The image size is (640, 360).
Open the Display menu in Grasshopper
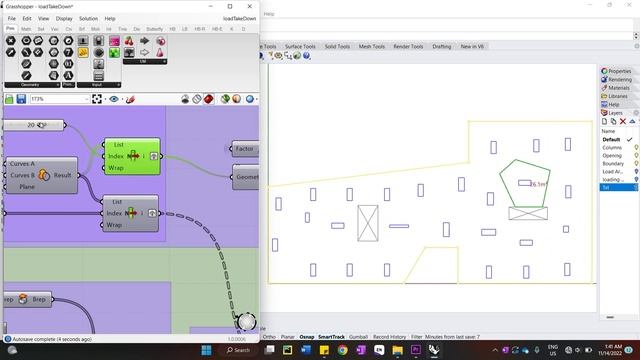[x=64, y=18]
